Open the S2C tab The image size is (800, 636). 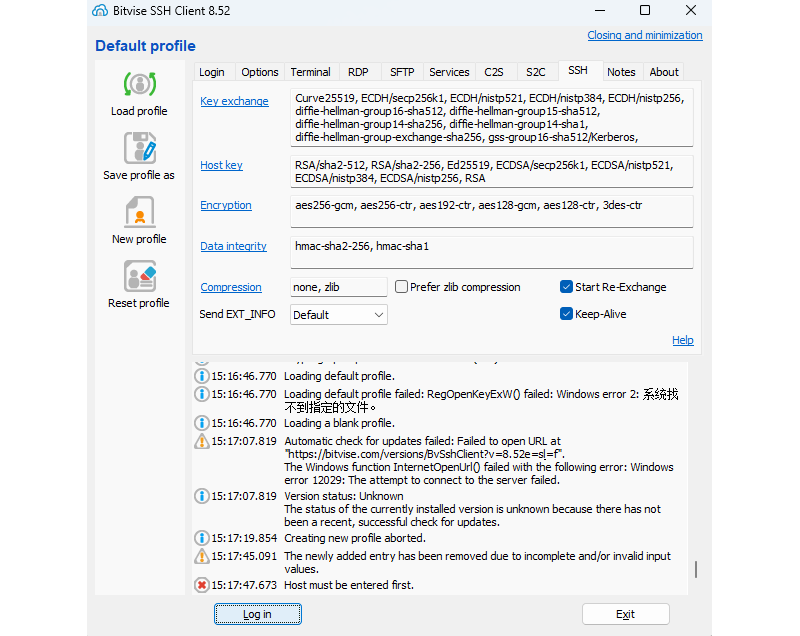point(536,72)
